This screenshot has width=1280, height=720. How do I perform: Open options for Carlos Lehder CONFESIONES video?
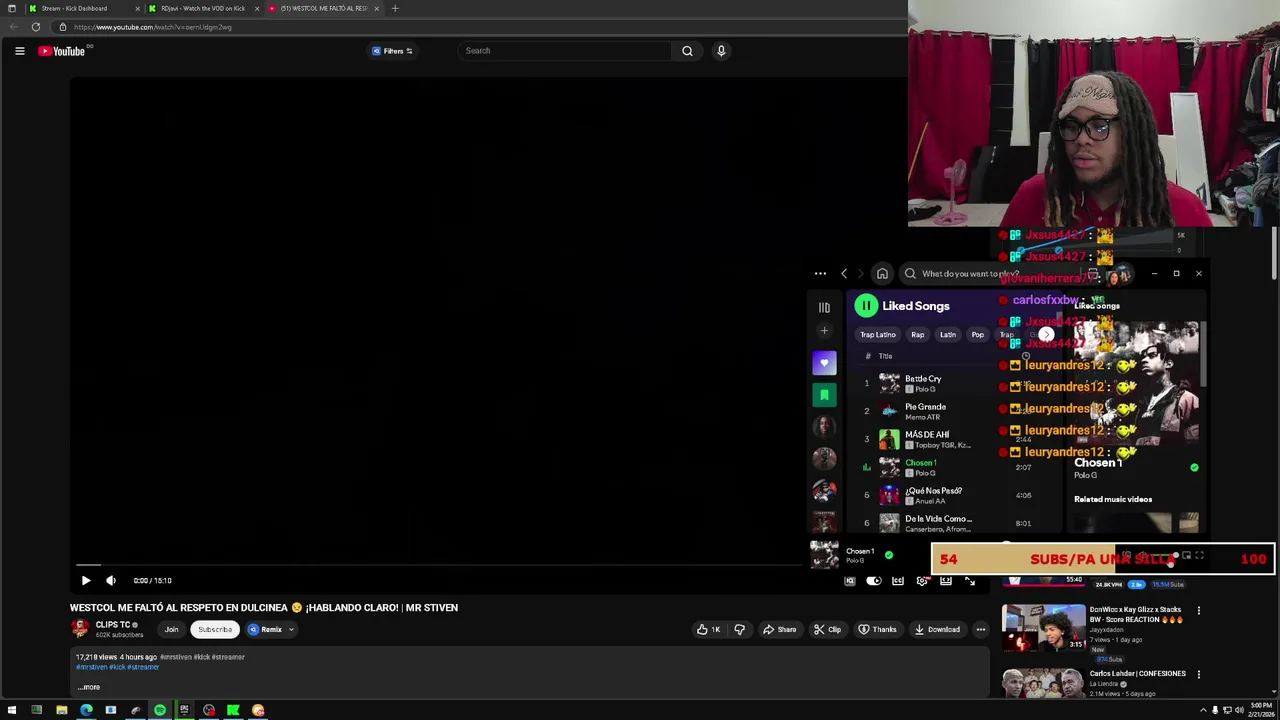[x=1198, y=674]
